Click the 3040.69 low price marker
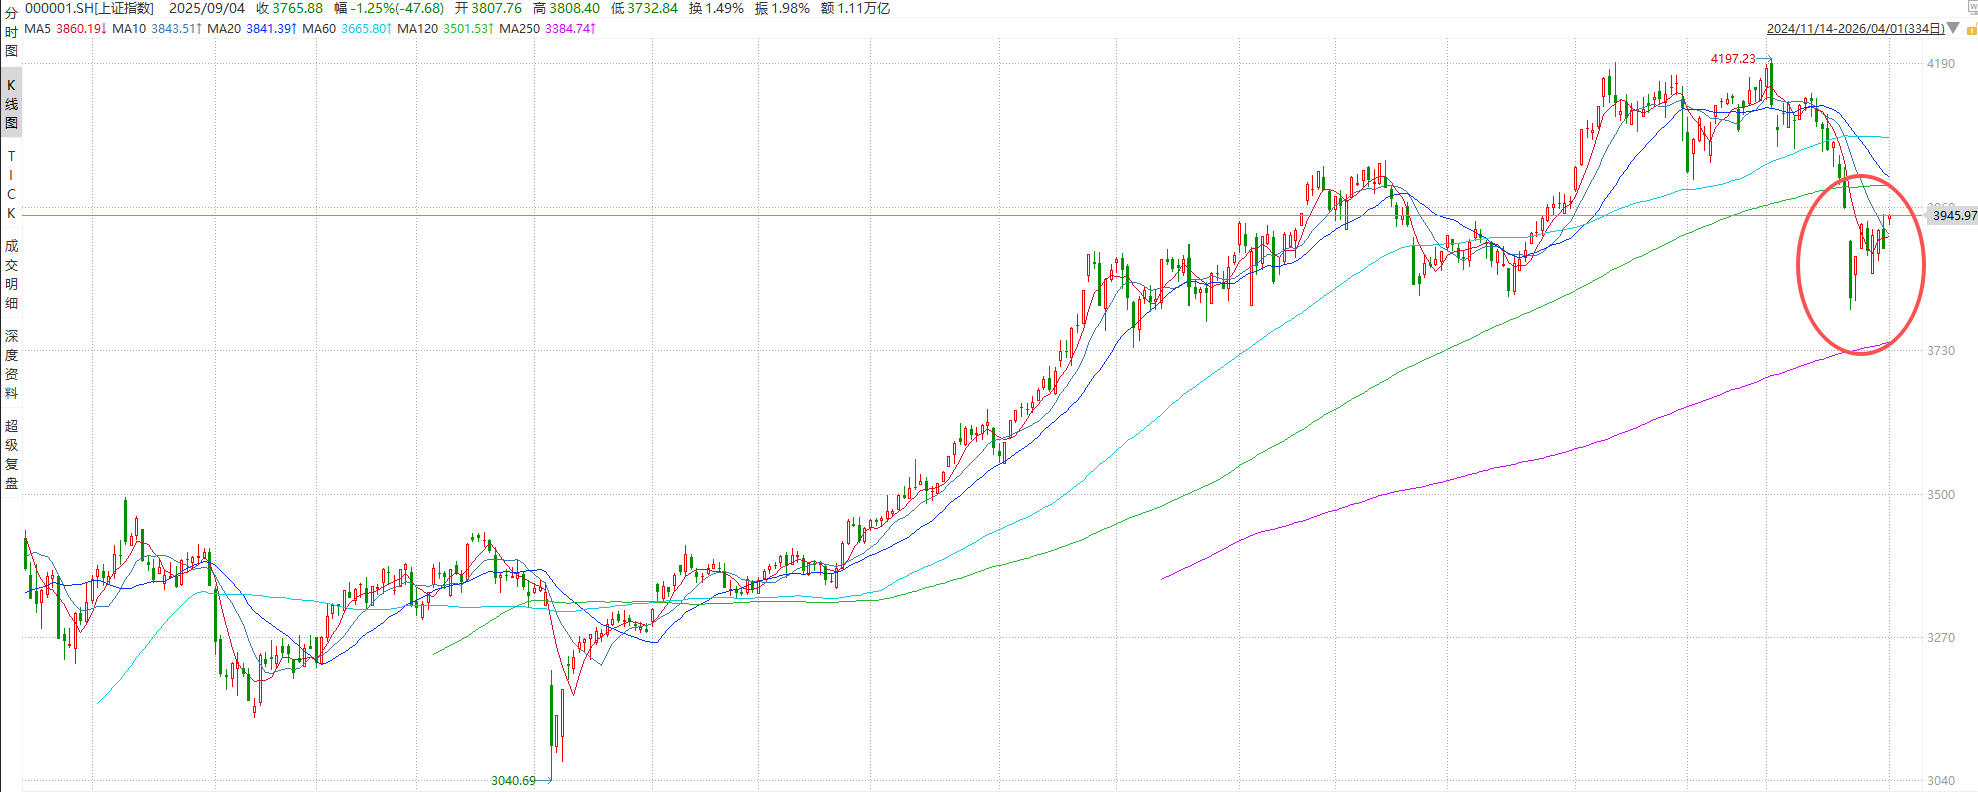Image resolution: width=1978 pixels, height=792 pixels. (513, 781)
